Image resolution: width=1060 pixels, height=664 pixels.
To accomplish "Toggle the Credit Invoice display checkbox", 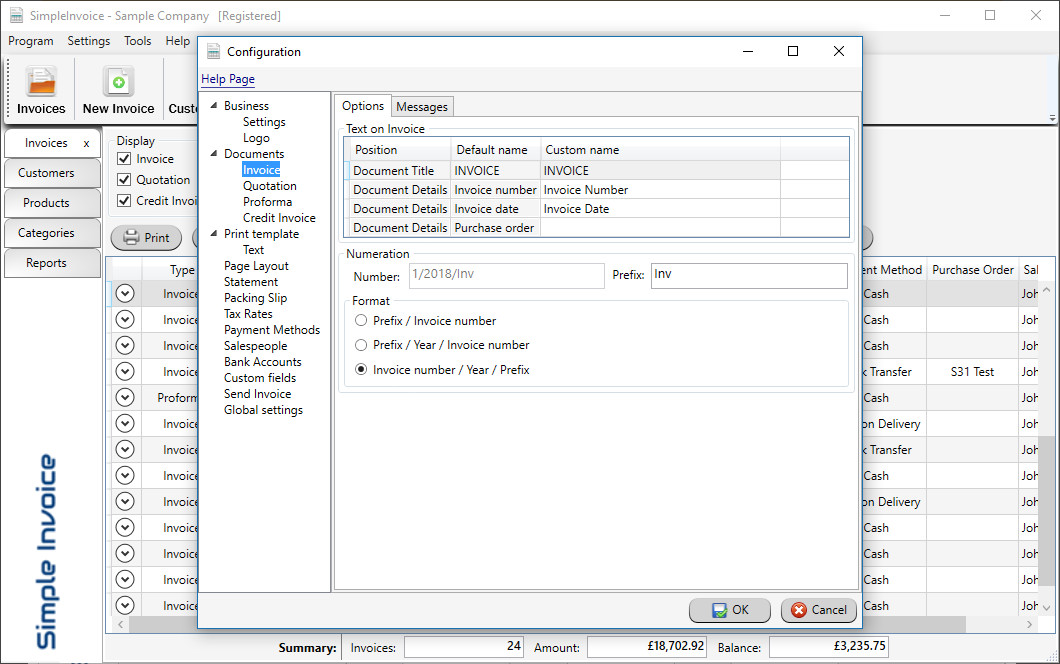I will pyautogui.click(x=124, y=201).
